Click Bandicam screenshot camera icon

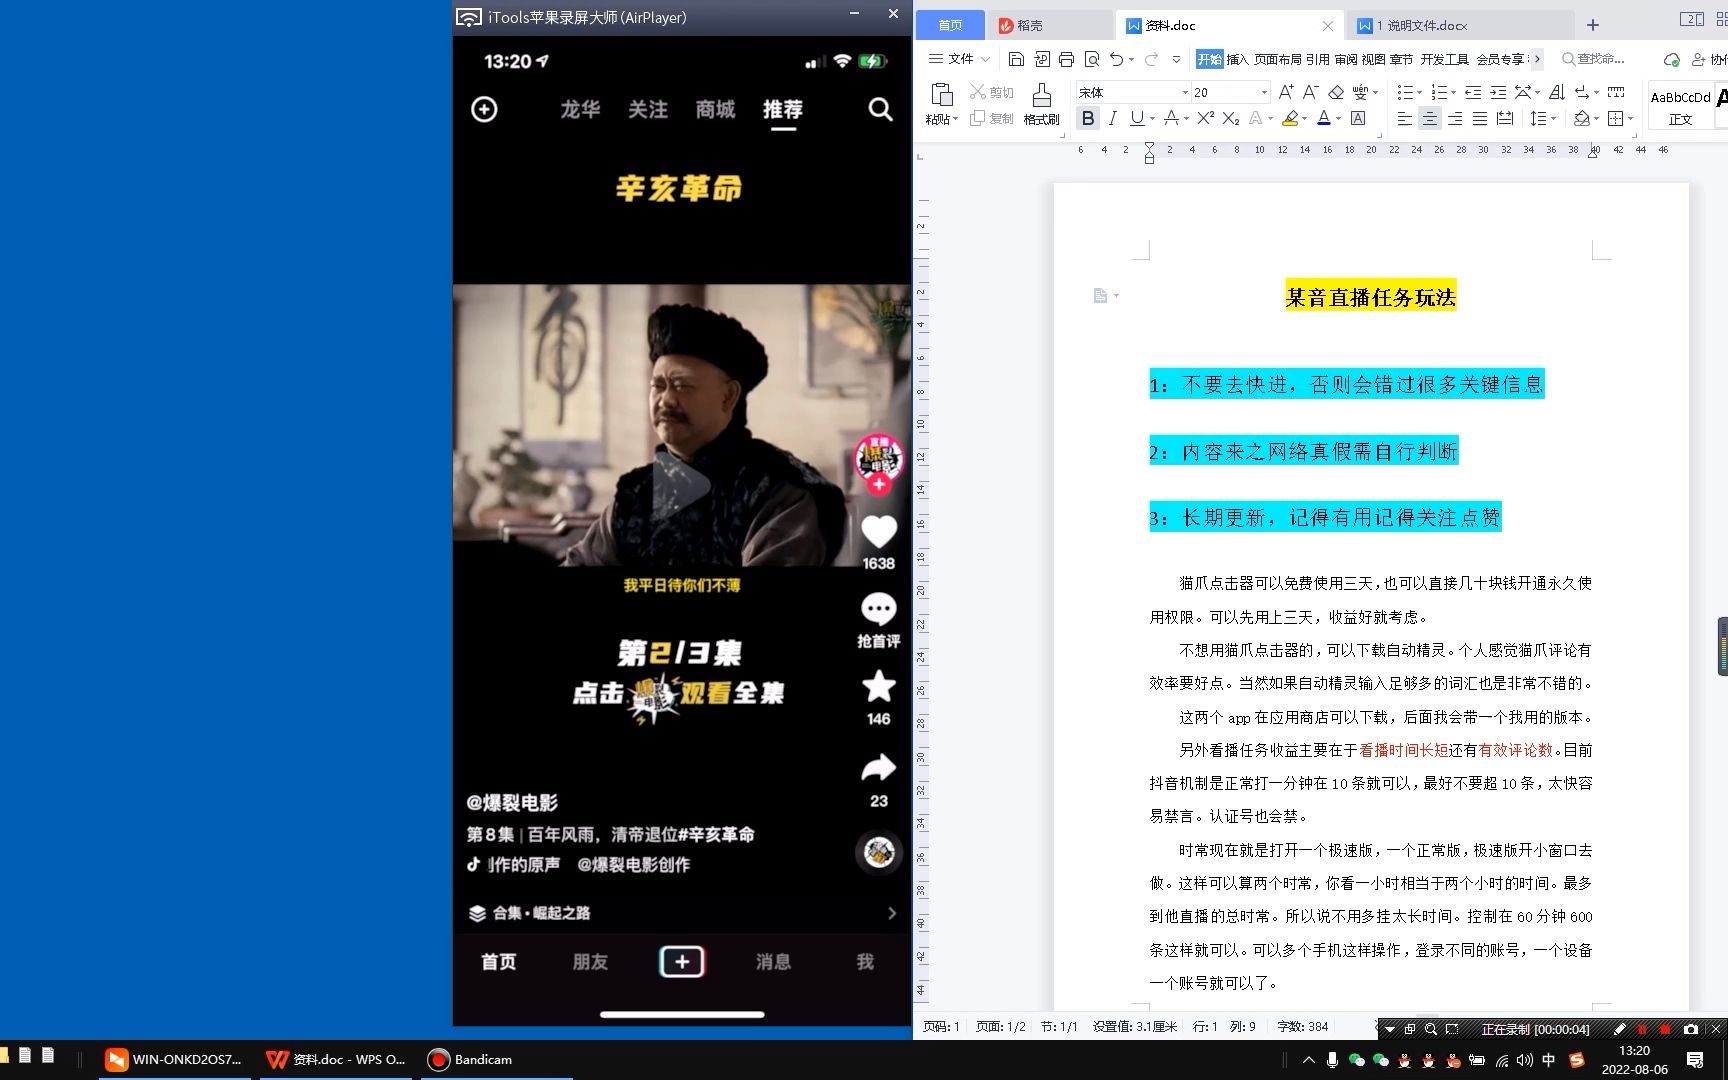click(1691, 1029)
